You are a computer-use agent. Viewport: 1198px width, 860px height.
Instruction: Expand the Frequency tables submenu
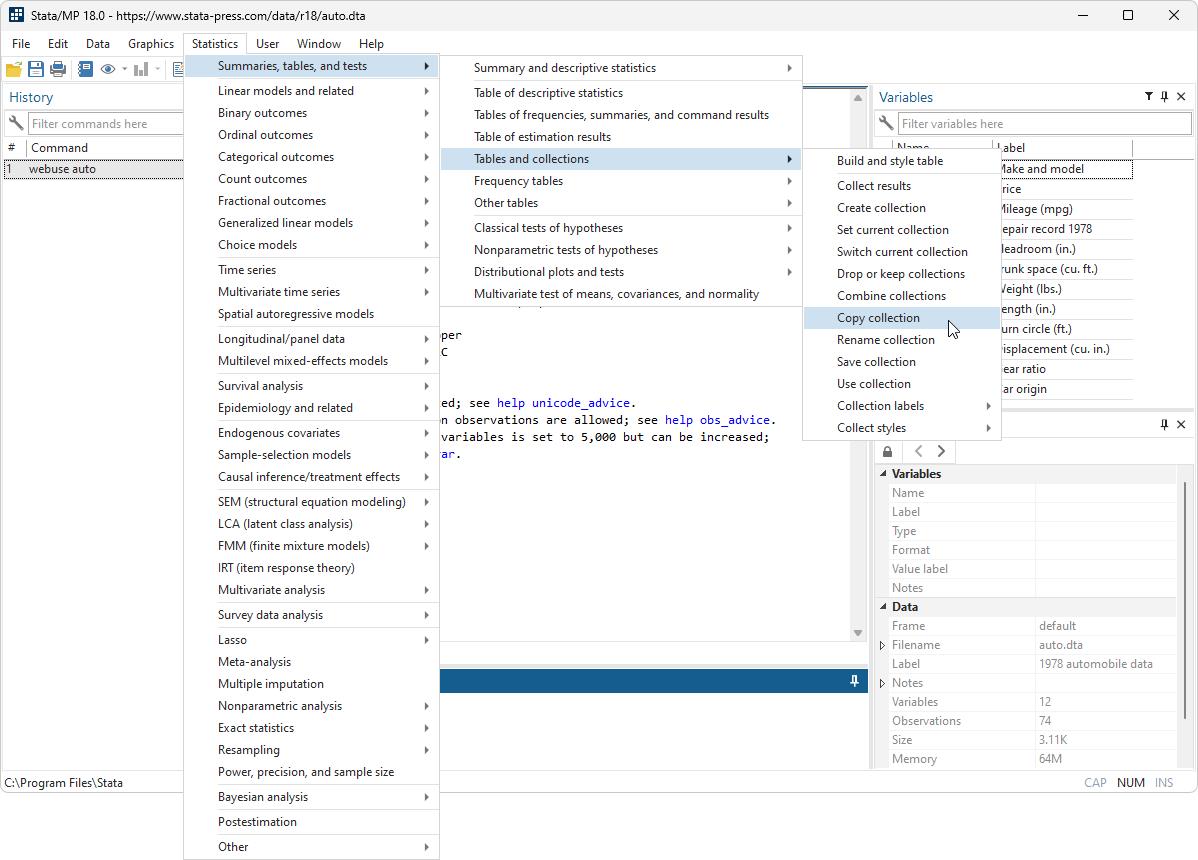(x=621, y=181)
